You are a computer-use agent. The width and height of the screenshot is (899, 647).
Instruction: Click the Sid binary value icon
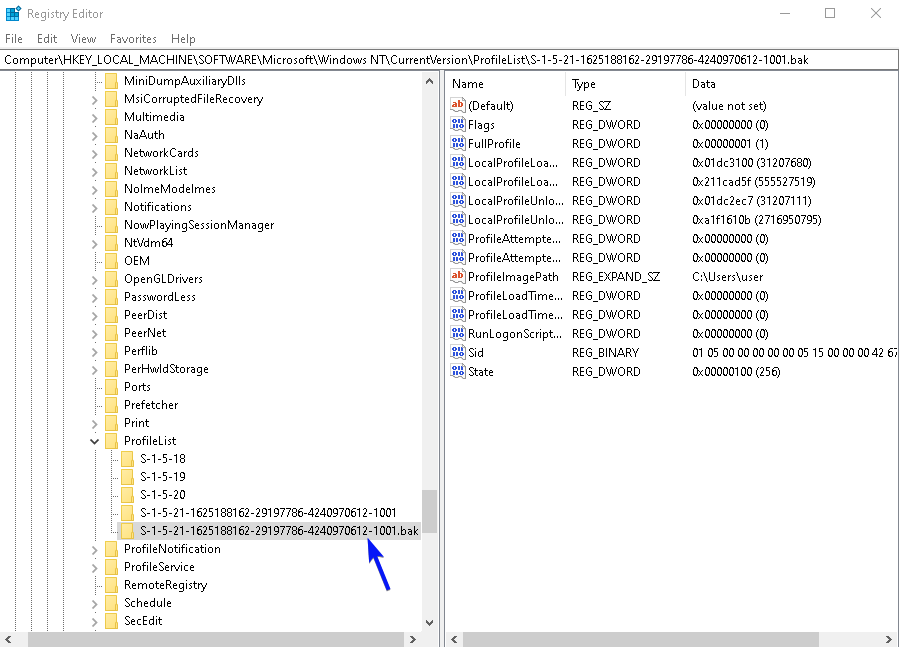pyautogui.click(x=458, y=353)
